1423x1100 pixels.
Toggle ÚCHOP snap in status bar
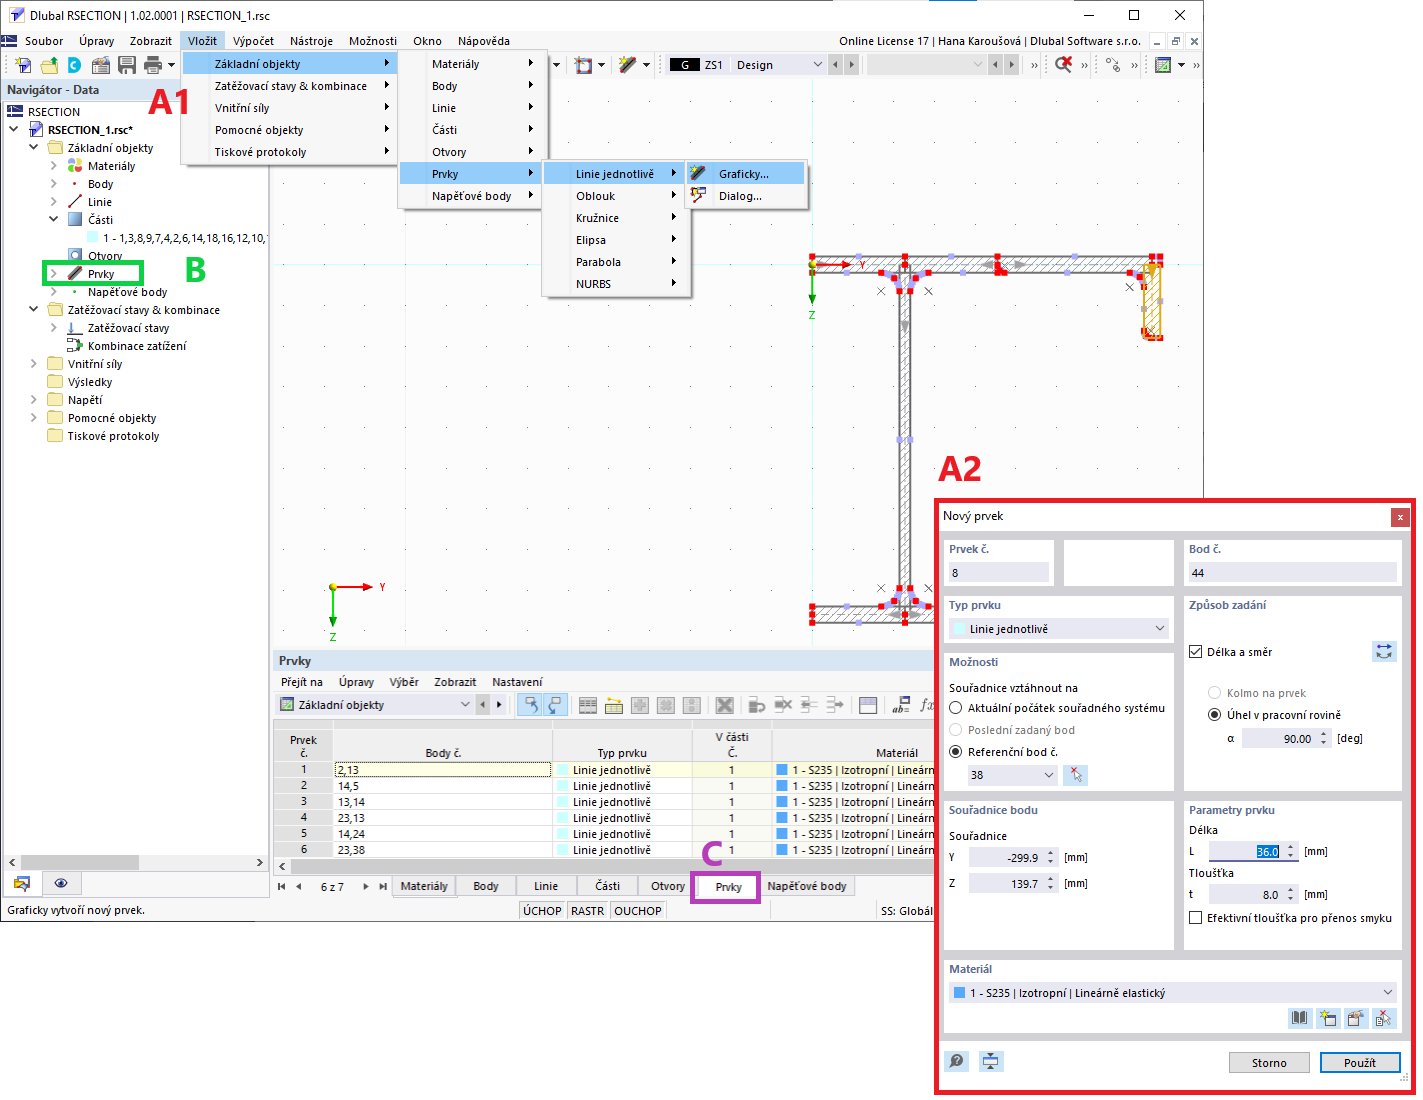coord(542,910)
